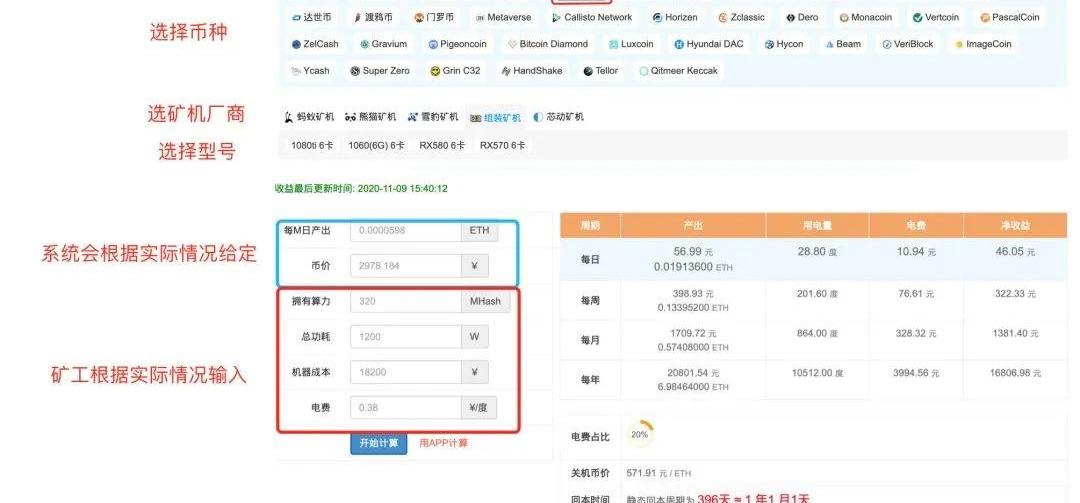This screenshot has height=503, width=1080.
Task: Open the 用APP计算 link
Action: coord(443,443)
